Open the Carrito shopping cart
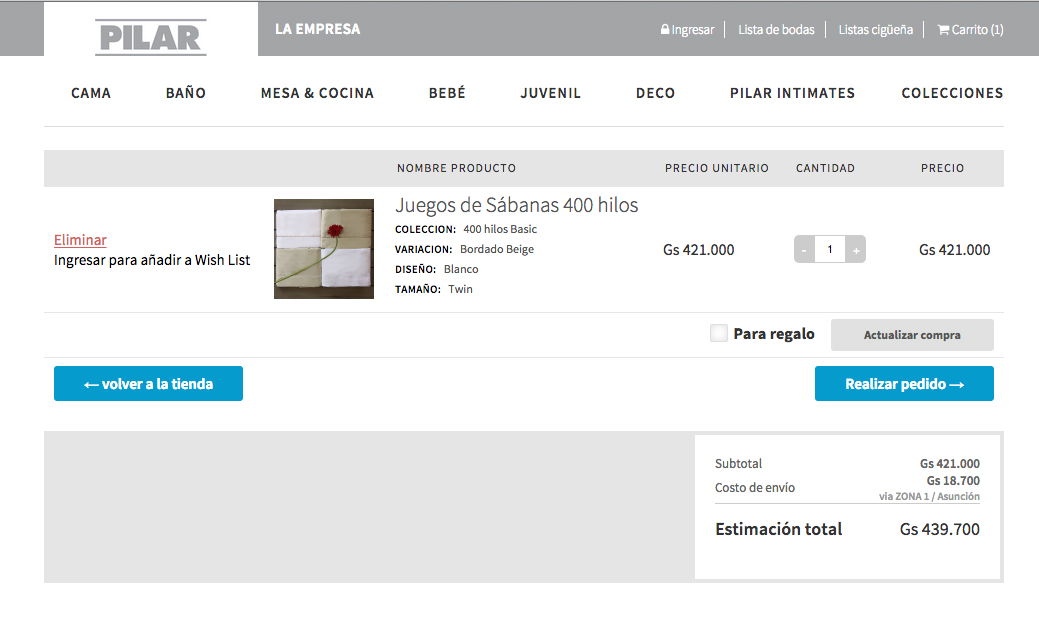 click(x=970, y=30)
